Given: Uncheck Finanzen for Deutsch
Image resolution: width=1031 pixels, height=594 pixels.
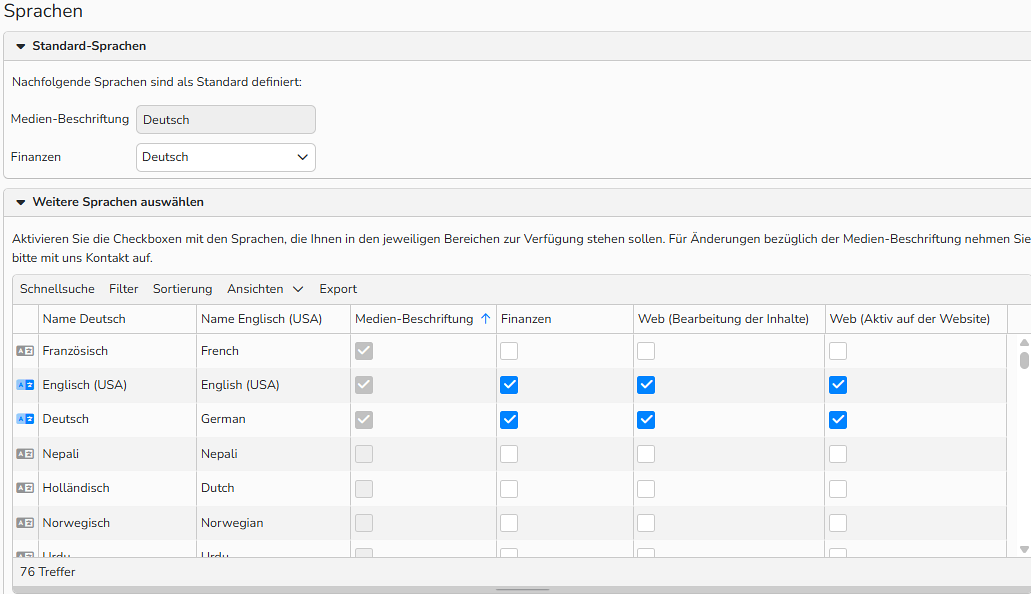Looking at the screenshot, I should pyautogui.click(x=509, y=420).
